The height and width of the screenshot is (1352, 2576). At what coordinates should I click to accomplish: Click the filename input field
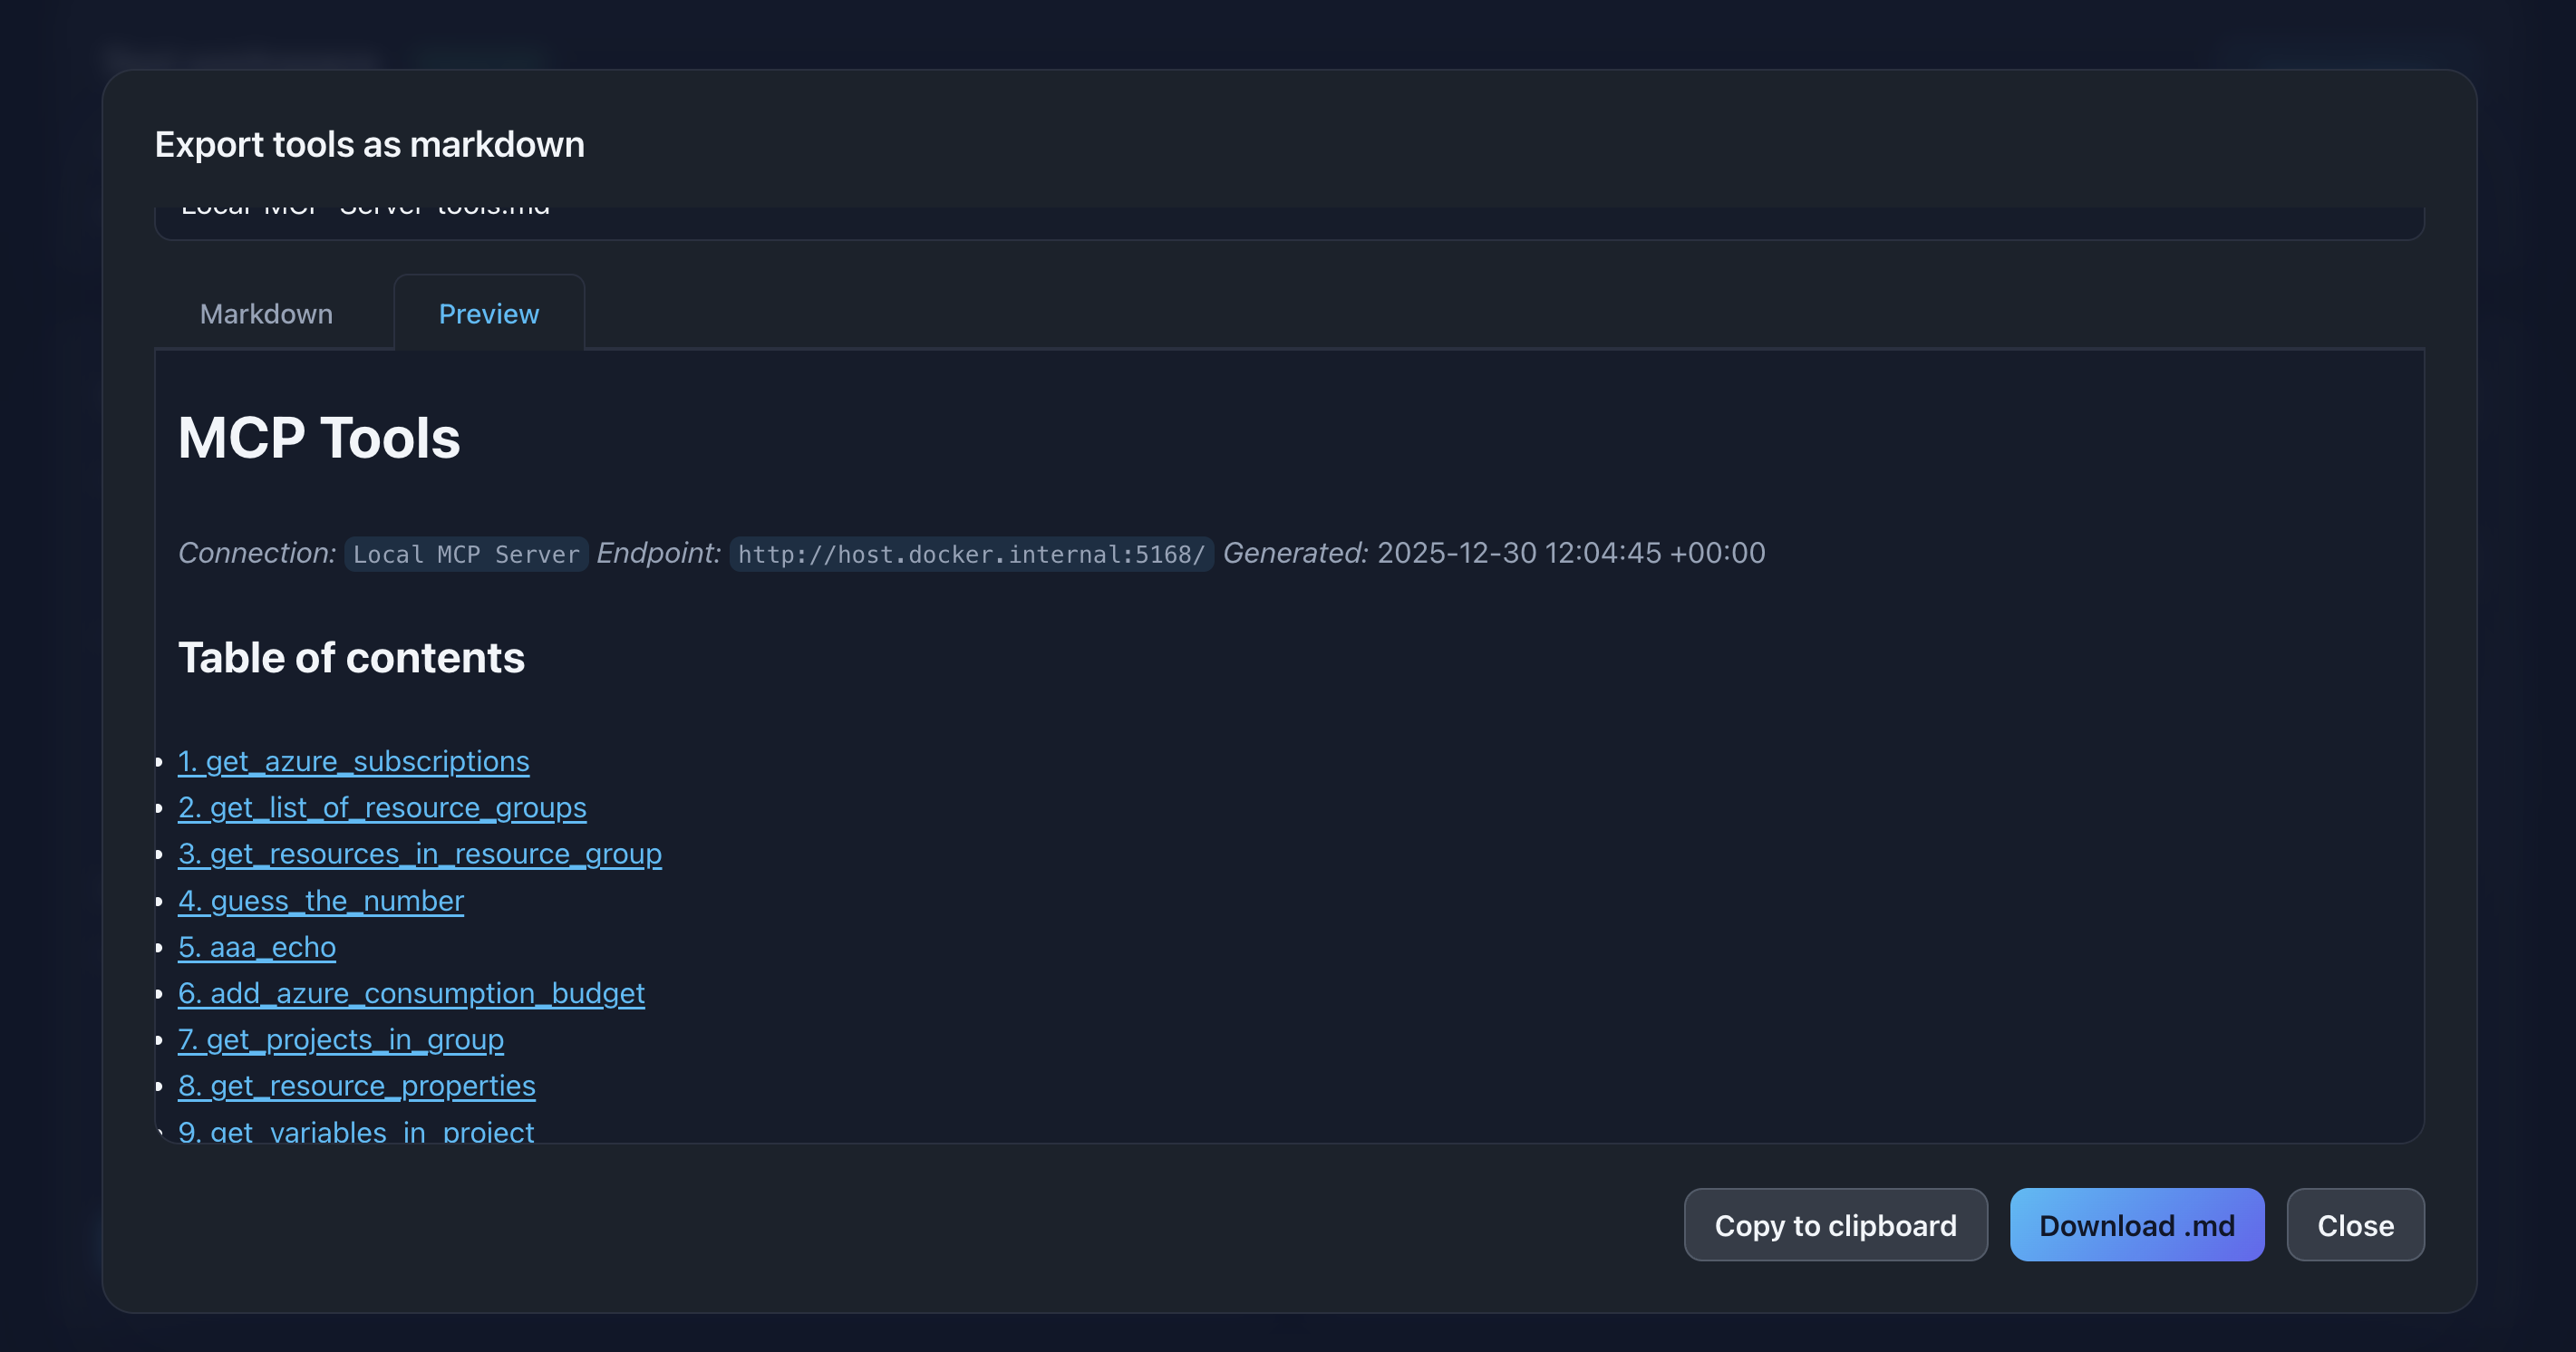[x=1288, y=210]
